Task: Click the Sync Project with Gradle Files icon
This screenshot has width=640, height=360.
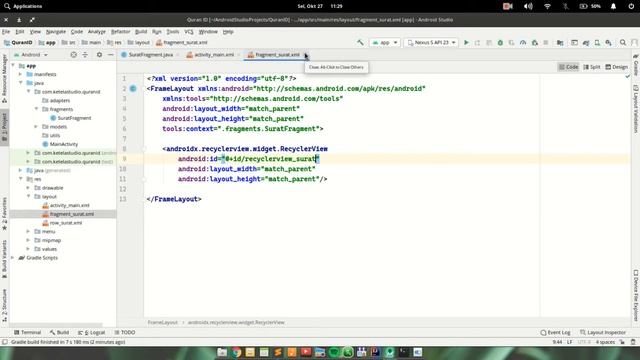Action: [x=586, y=42]
